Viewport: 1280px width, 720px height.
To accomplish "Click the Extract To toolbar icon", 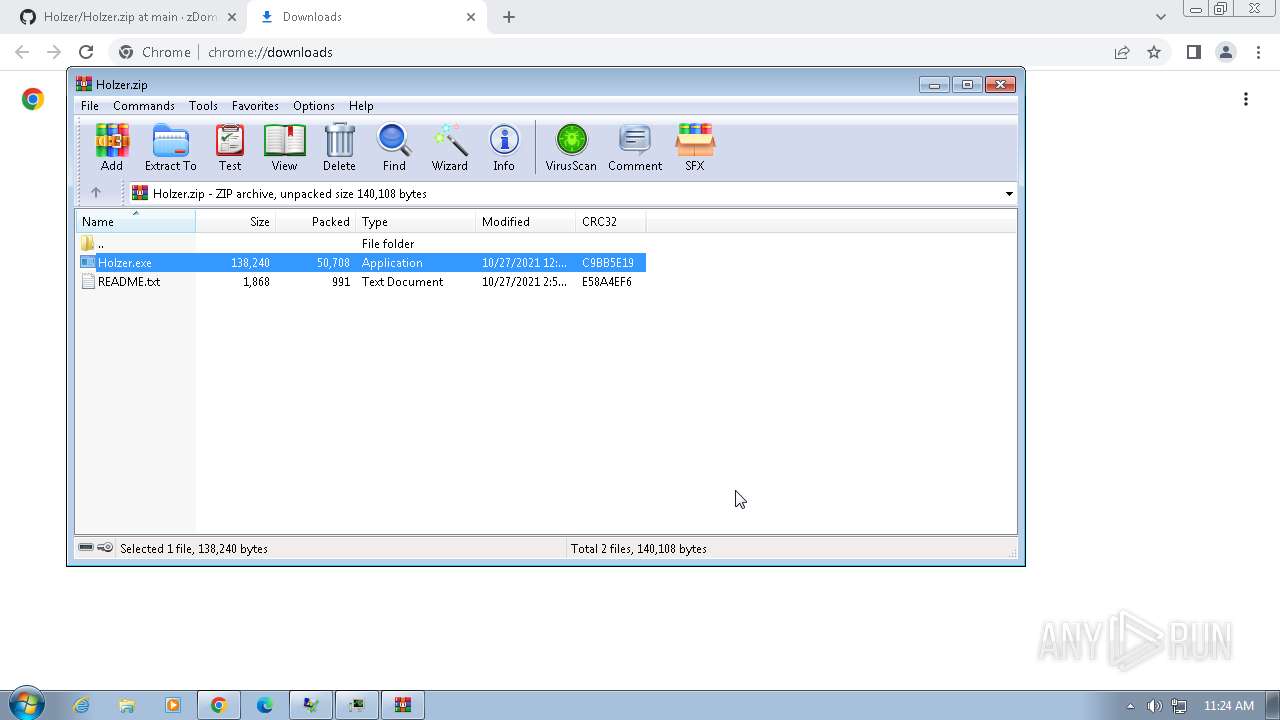I will [170, 147].
